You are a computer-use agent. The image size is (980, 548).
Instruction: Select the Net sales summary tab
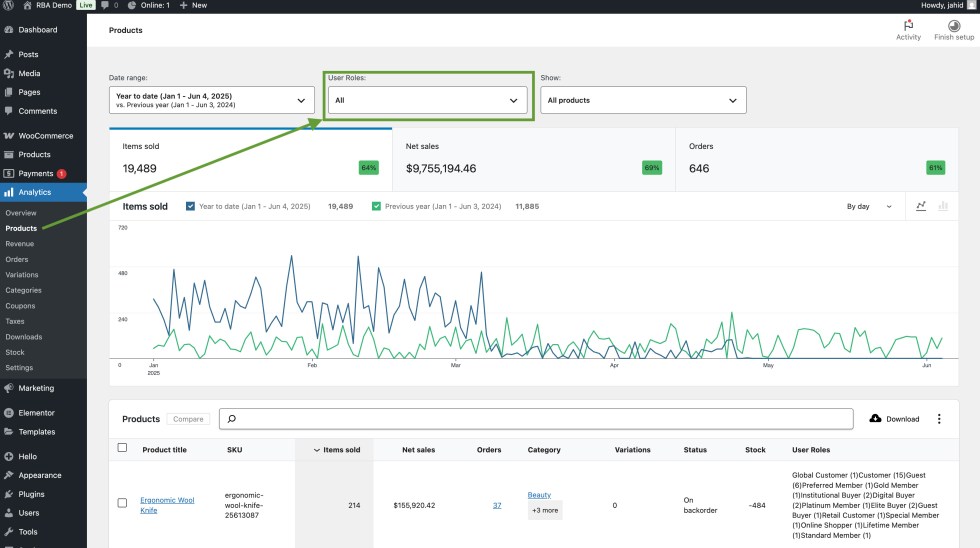coord(533,158)
